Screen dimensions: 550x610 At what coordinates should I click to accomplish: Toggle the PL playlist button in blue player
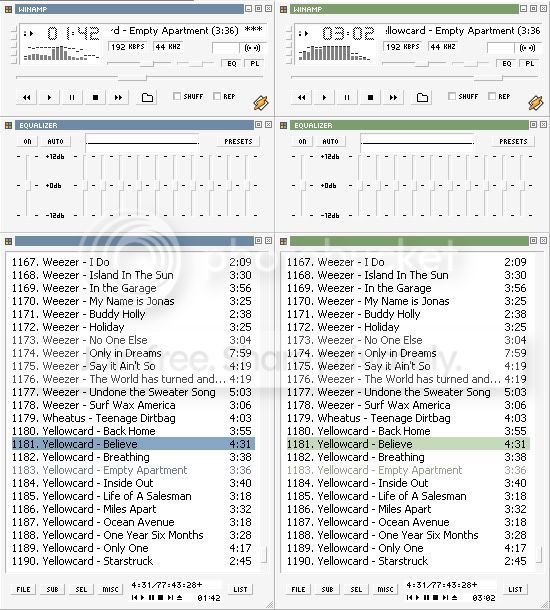coord(255,63)
